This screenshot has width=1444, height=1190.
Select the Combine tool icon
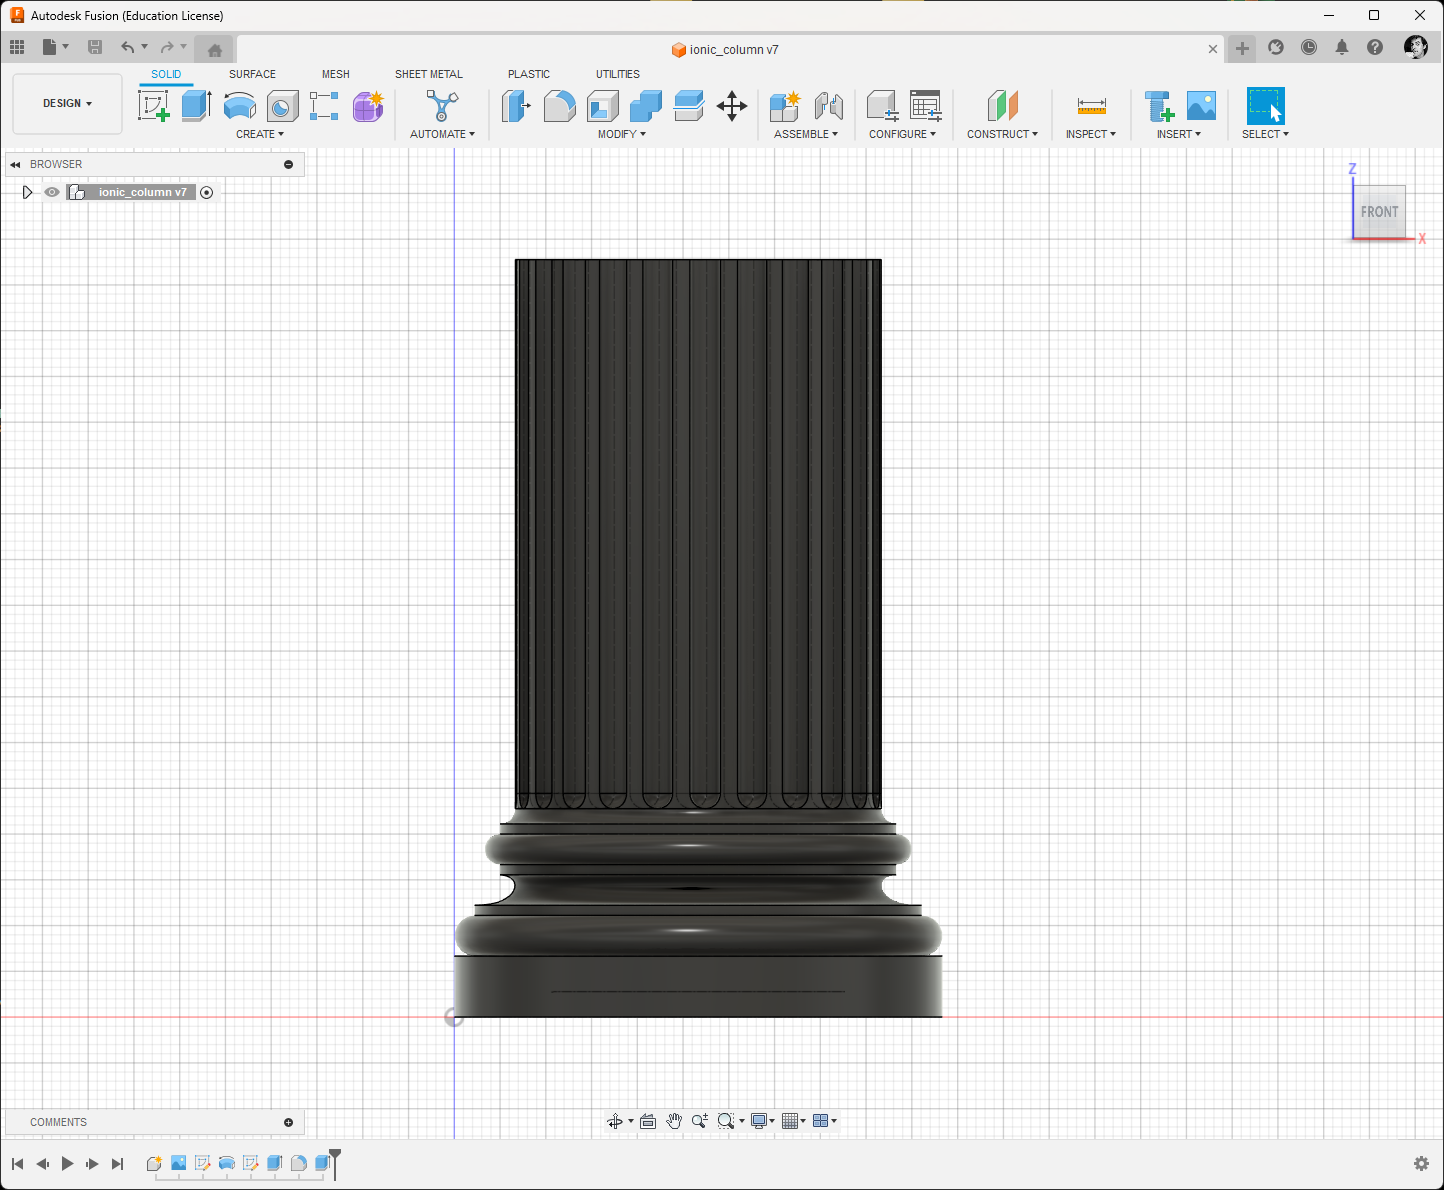pyautogui.click(x=645, y=106)
